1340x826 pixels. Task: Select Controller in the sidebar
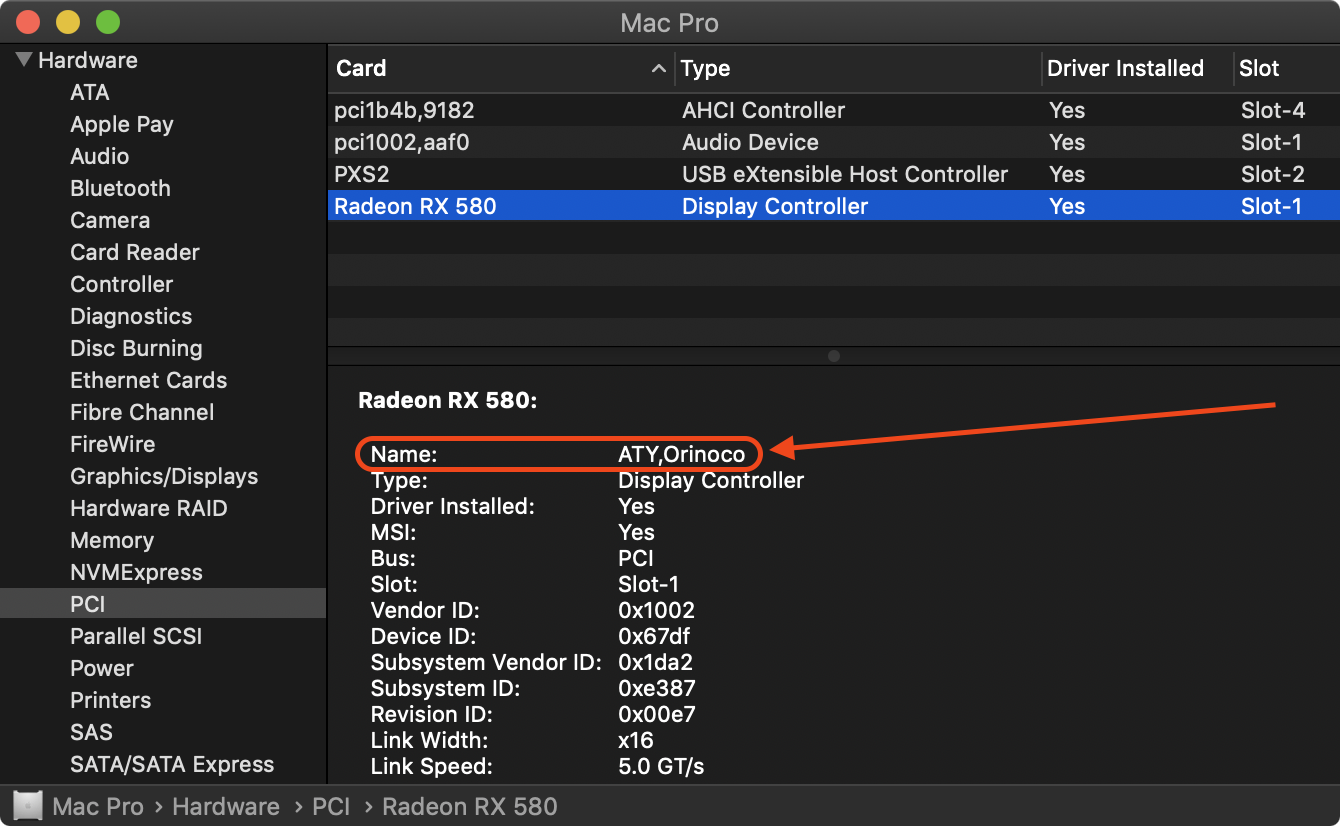121,284
